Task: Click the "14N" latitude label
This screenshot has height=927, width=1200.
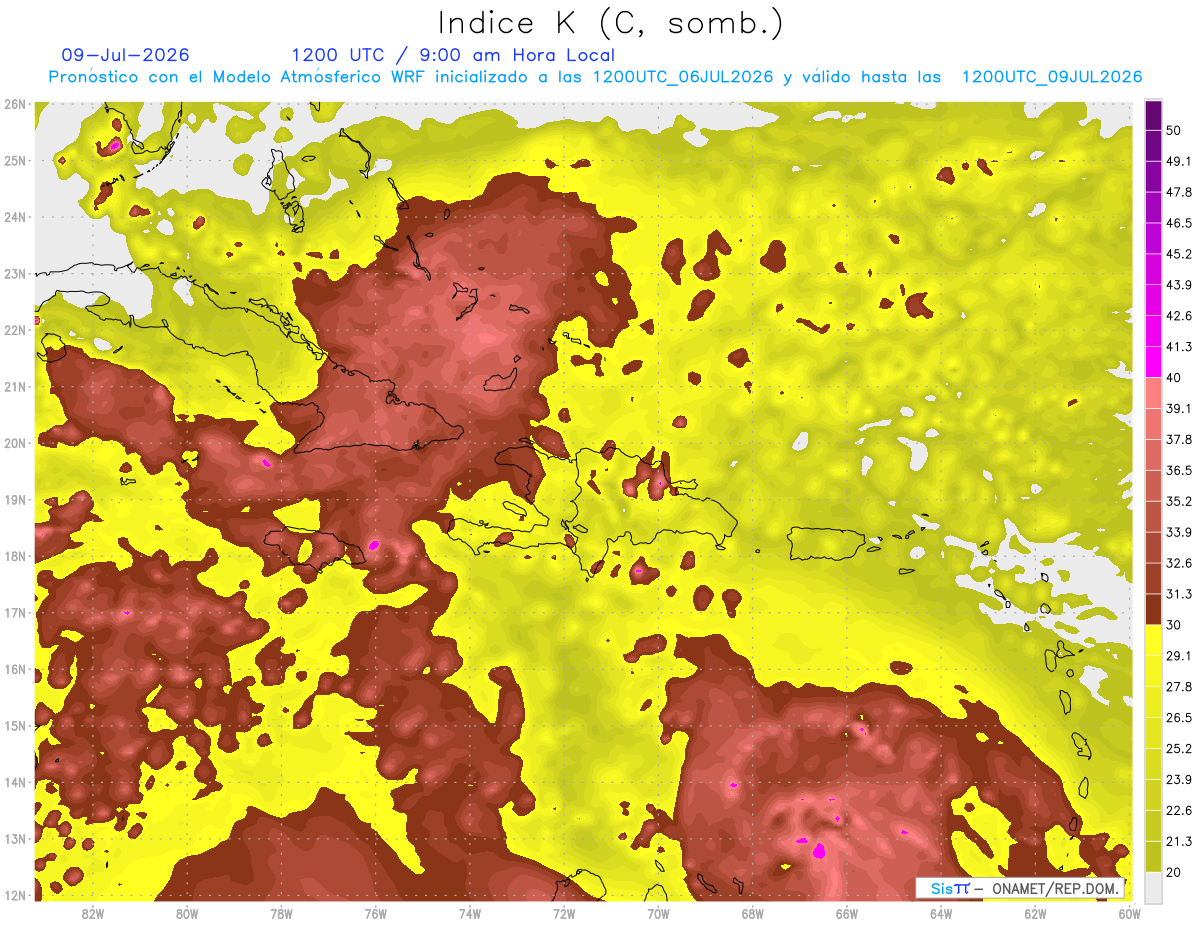Action: 15,782
